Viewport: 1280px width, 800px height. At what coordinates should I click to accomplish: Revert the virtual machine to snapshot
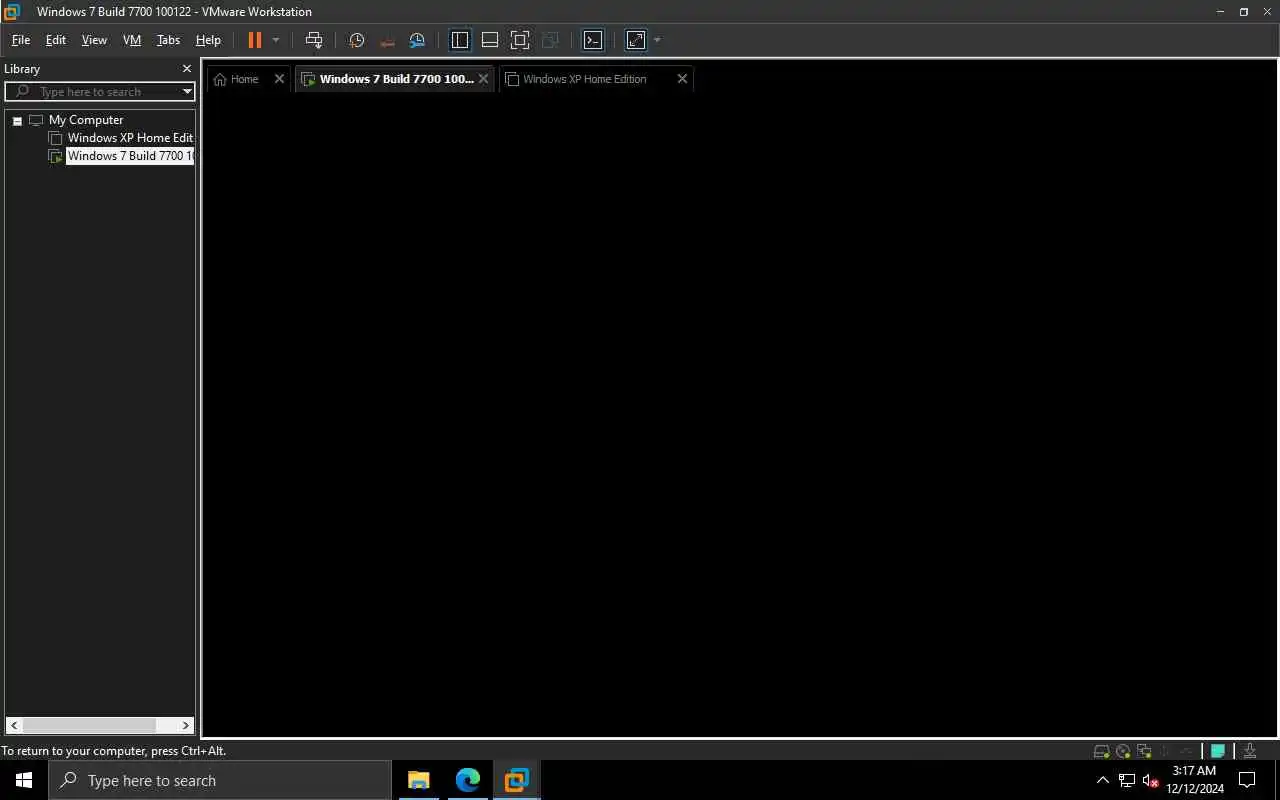387,40
